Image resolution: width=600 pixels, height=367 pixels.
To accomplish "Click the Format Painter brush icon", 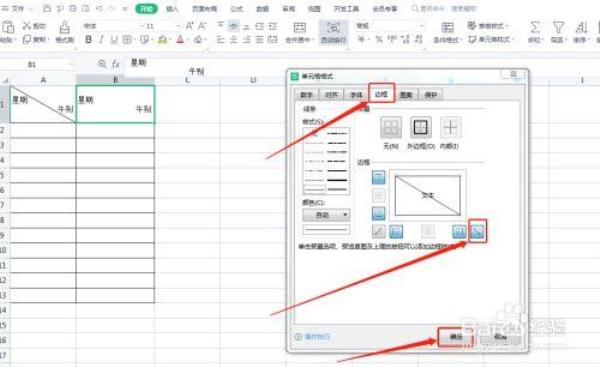I will coord(65,27).
